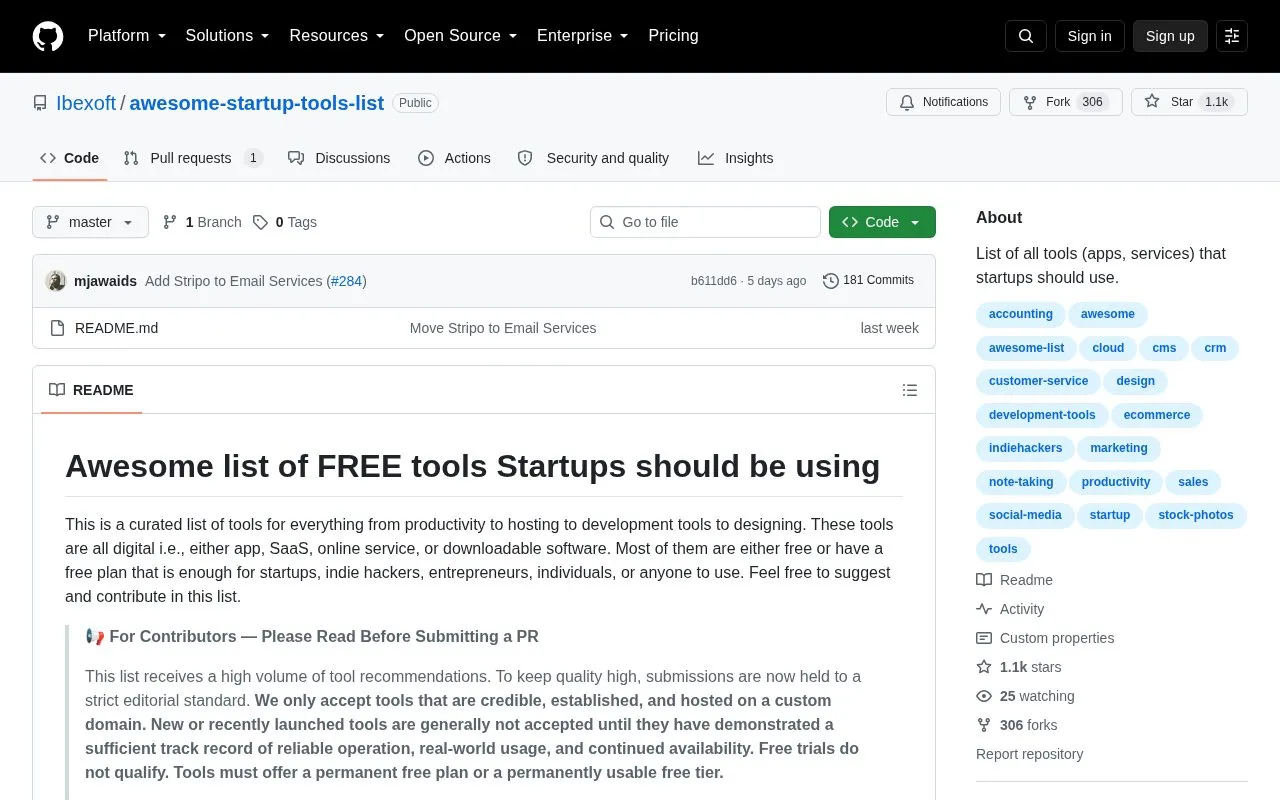Click the Report repository link
Image resolution: width=1280 pixels, height=800 pixels.
pyautogui.click(x=1029, y=754)
